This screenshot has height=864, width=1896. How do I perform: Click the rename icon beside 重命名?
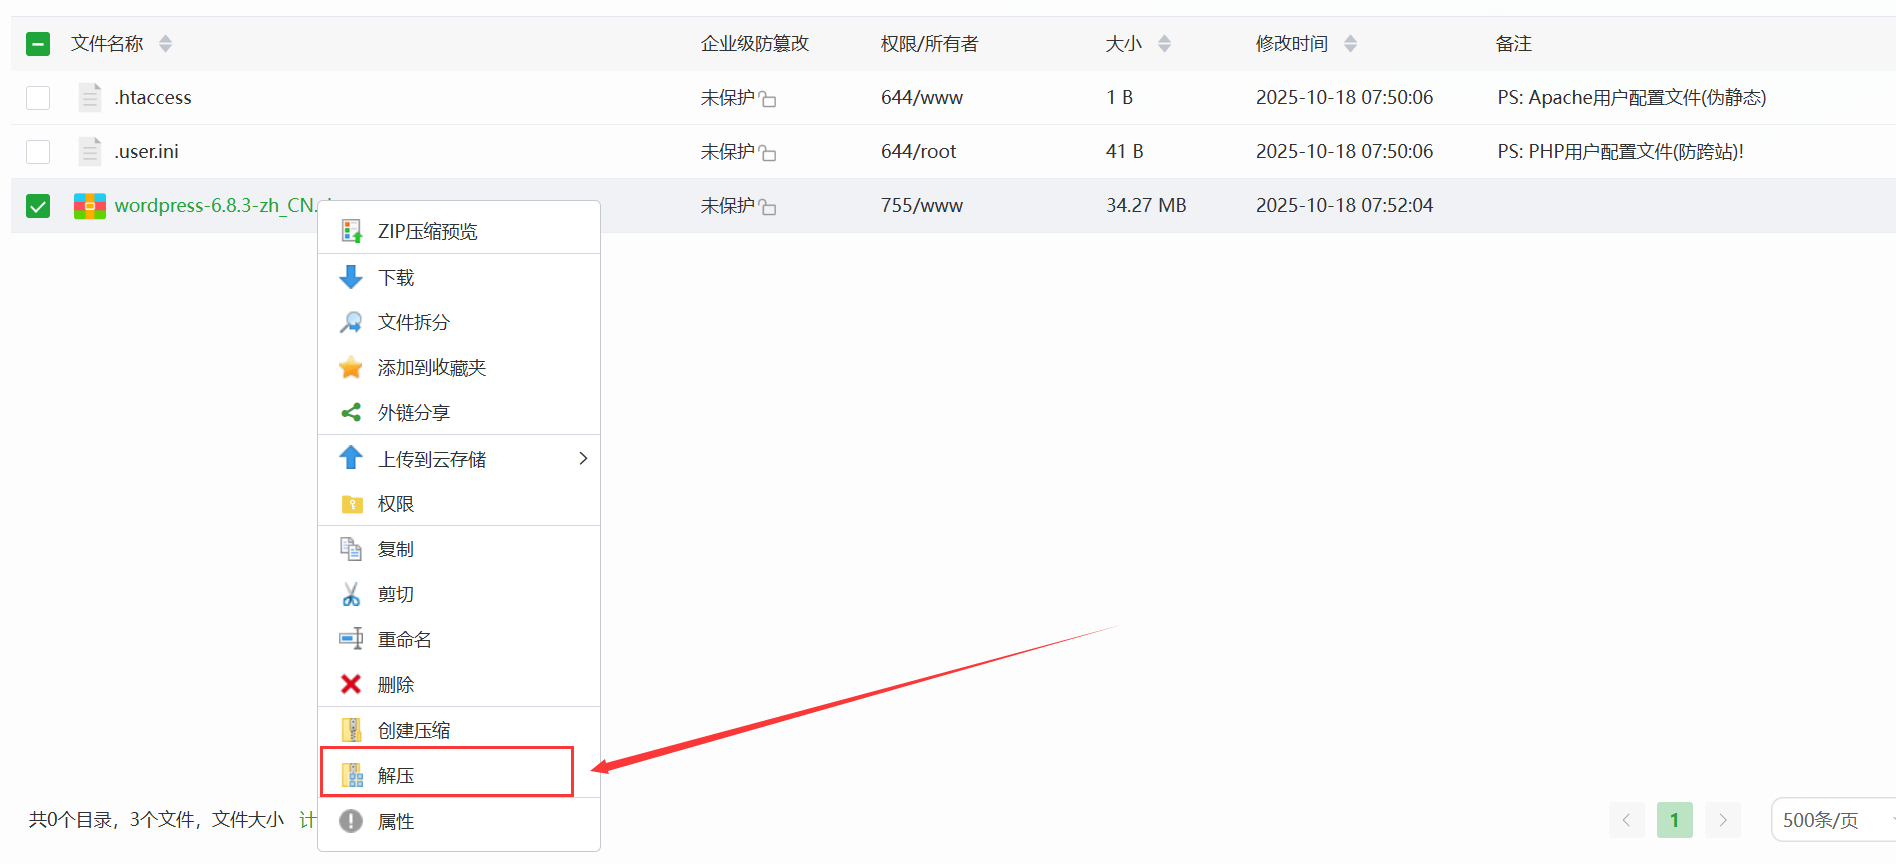[x=351, y=639]
